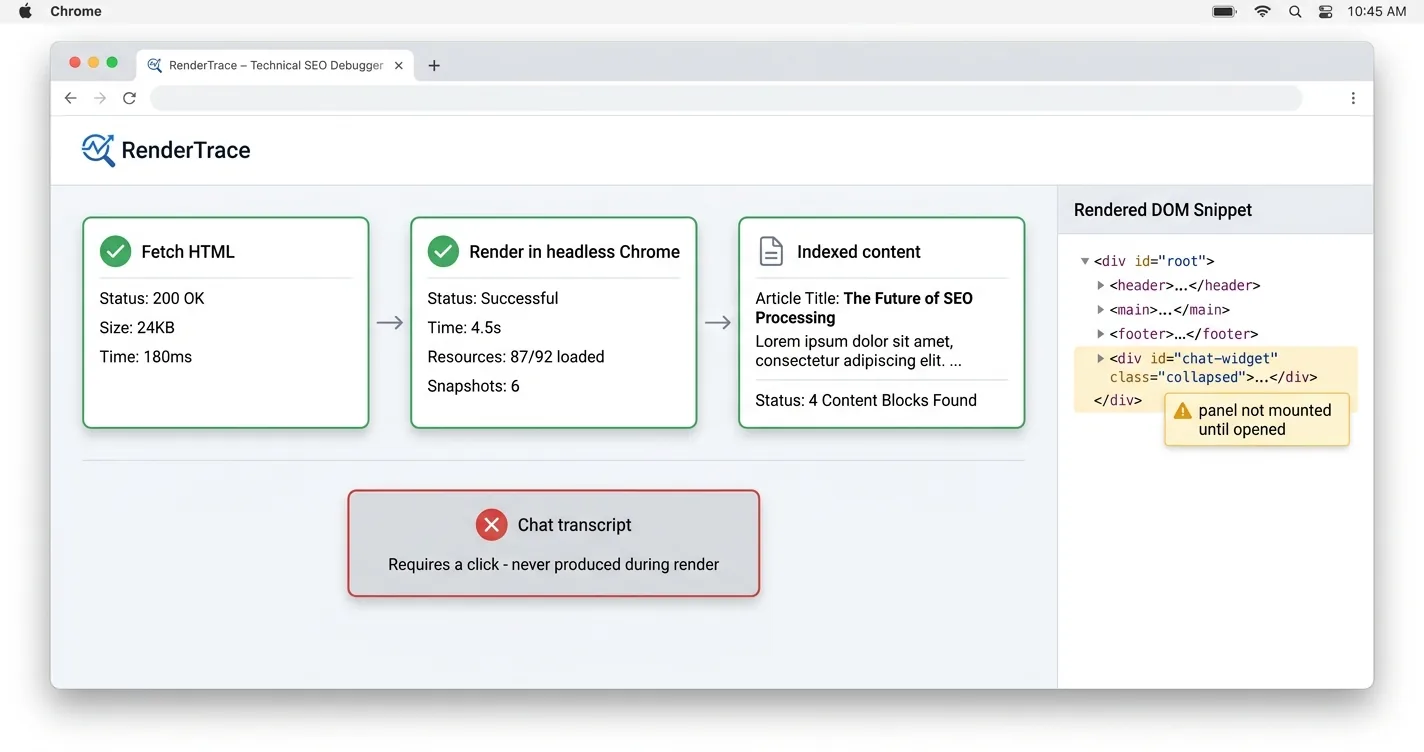
Task: Click the RenderTrace brand name
Action: click(x=186, y=150)
